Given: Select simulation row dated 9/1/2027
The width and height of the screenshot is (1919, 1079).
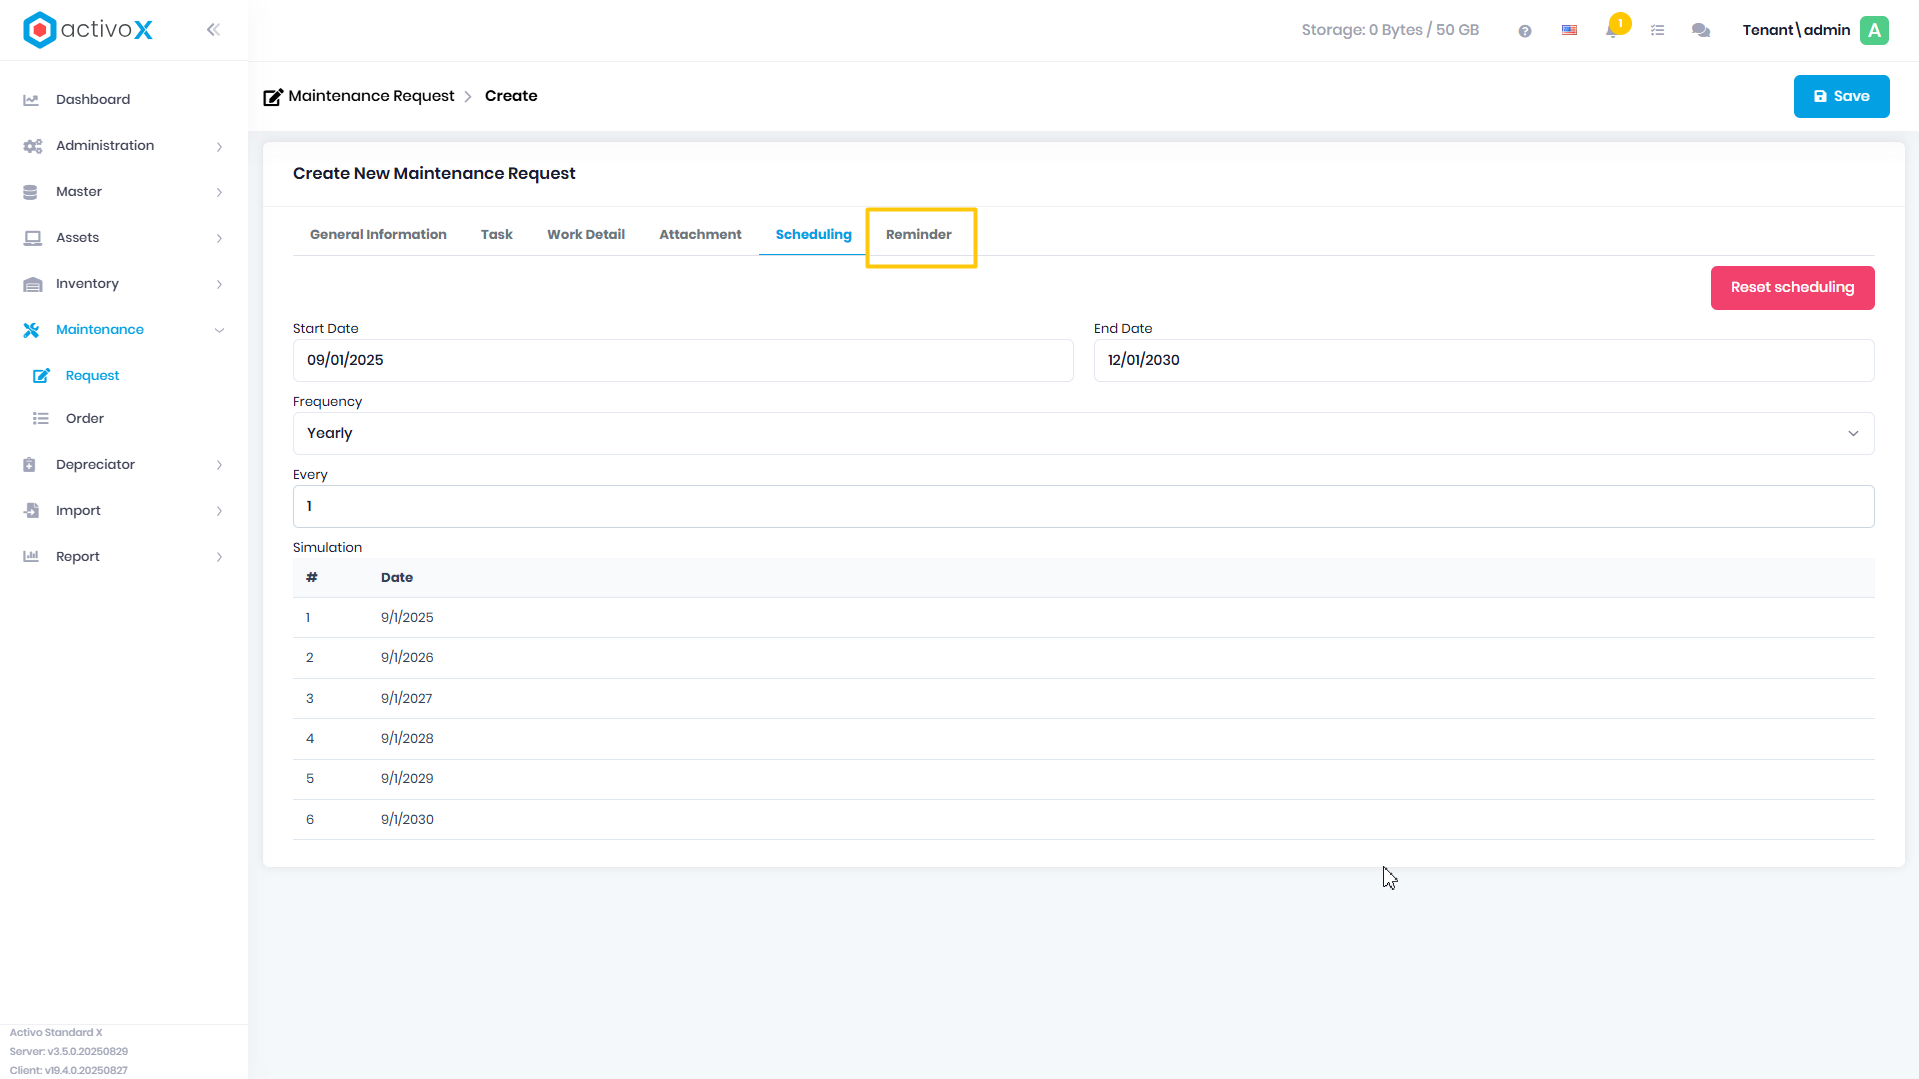Looking at the screenshot, I should pyautogui.click(x=1083, y=699).
